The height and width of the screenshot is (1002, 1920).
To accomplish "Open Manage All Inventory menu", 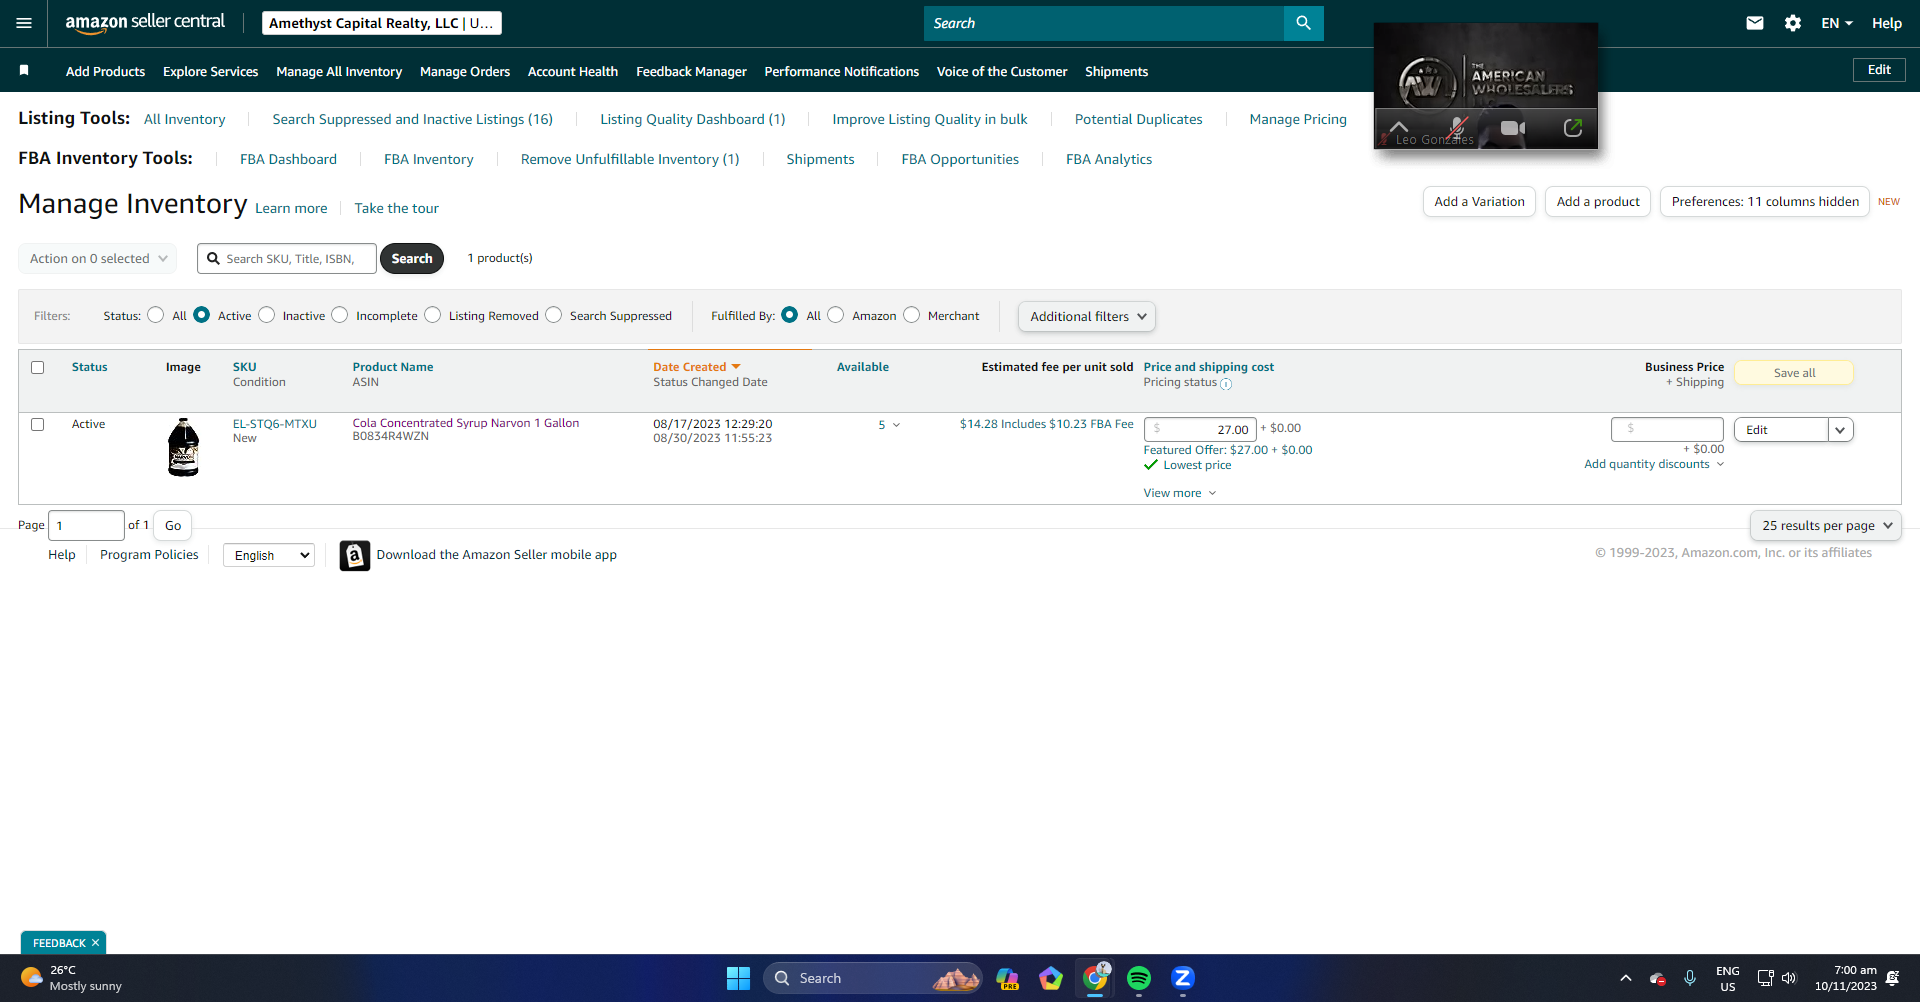I will pos(339,71).
